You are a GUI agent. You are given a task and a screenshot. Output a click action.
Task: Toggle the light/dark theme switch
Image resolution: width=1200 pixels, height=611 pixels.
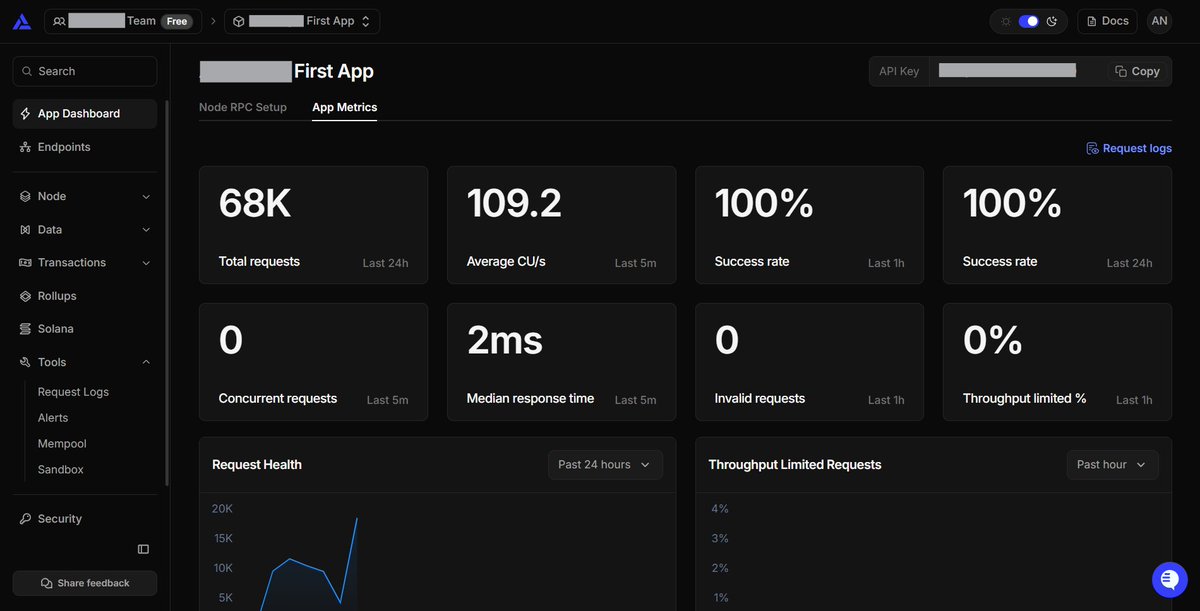coord(1028,21)
